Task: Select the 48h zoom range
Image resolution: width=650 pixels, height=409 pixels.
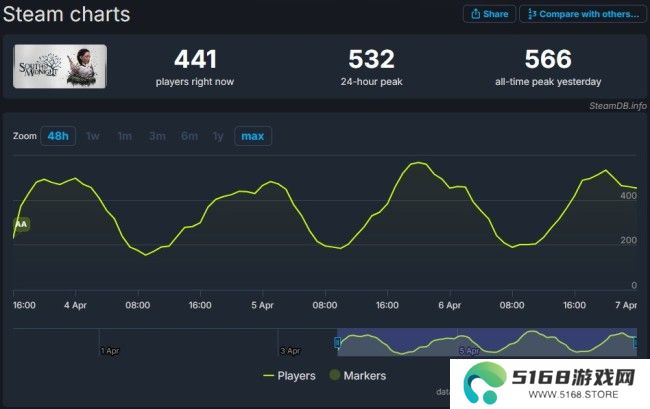Action: [x=58, y=136]
